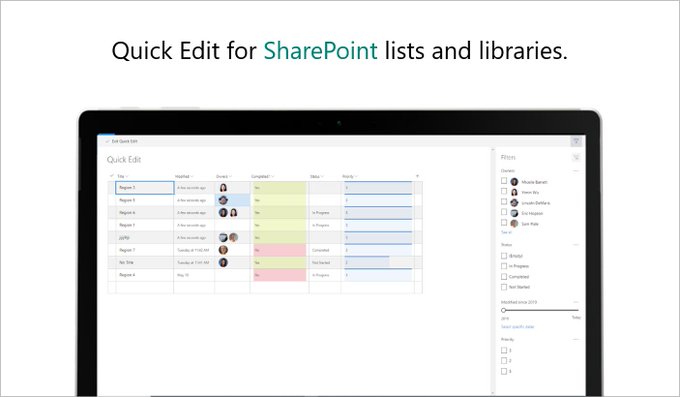The height and width of the screenshot is (397, 680).
Task: Open the Title column header dropdown
Action: pyautogui.click(x=123, y=176)
